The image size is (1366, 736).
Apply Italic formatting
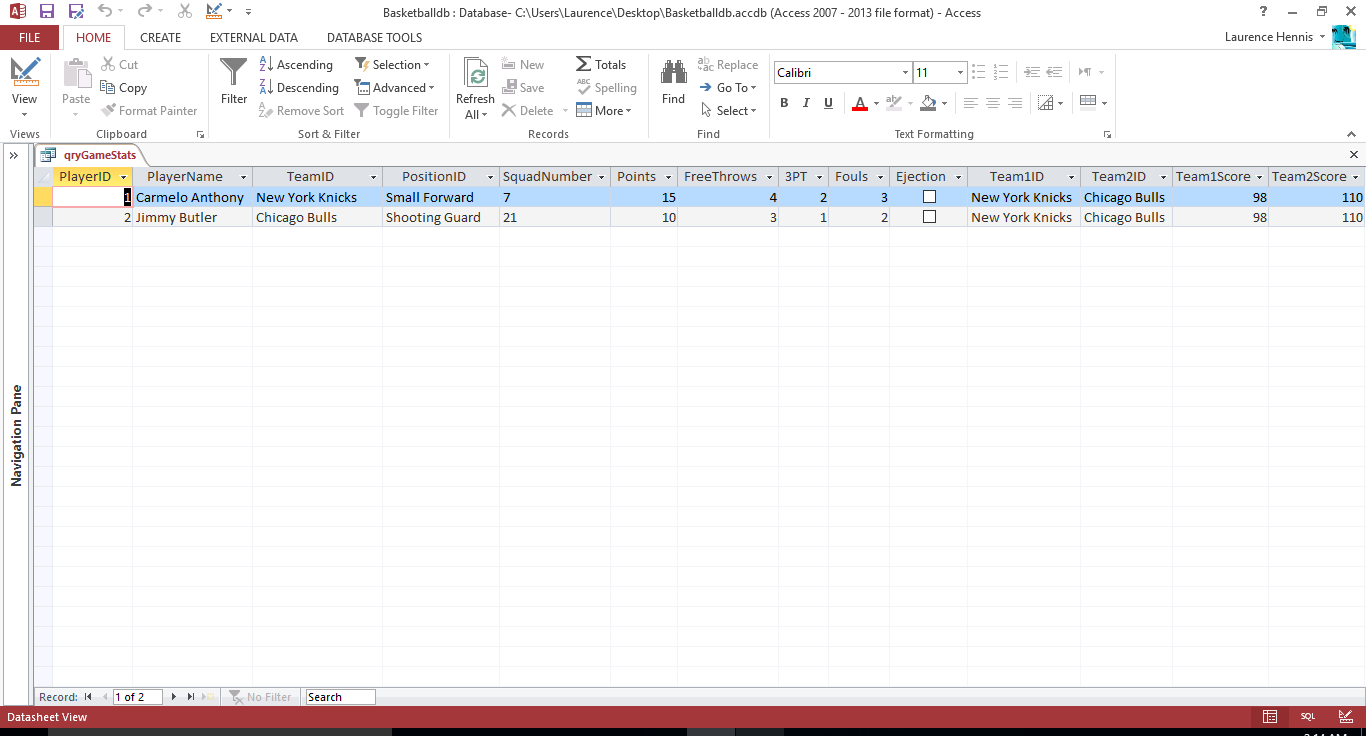click(806, 103)
